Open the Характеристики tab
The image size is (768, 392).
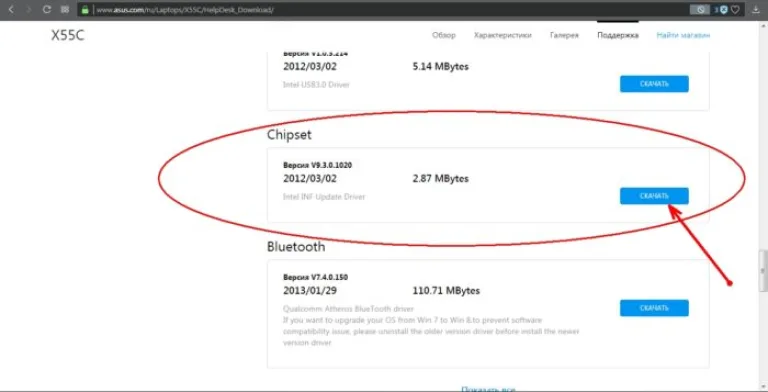pyautogui.click(x=503, y=35)
